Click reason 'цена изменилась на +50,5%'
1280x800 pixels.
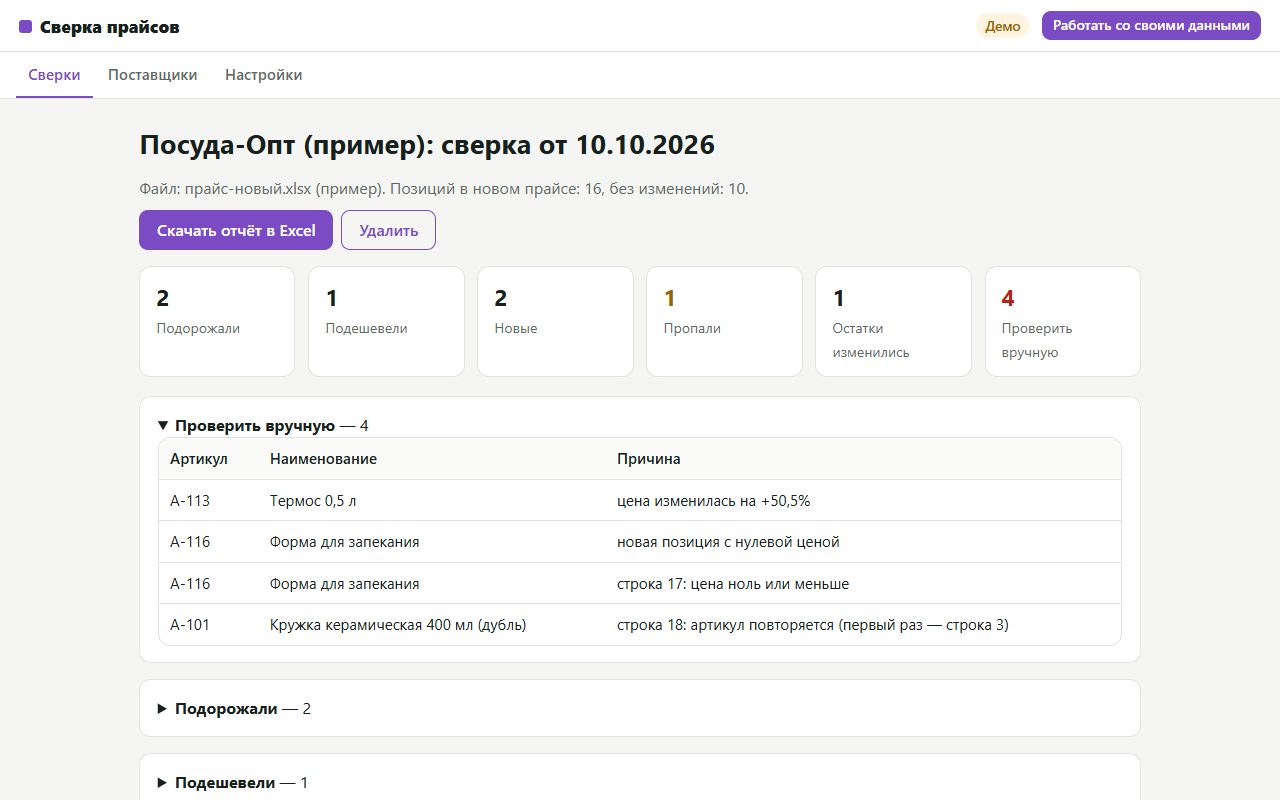pyautogui.click(x=714, y=501)
